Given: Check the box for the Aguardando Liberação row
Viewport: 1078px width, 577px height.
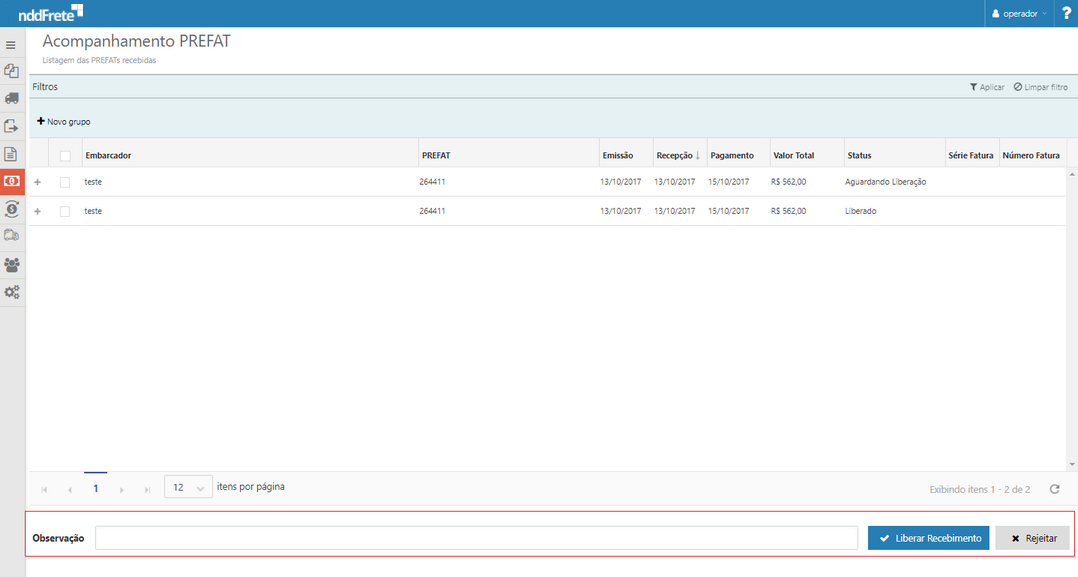Looking at the screenshot, I should pos(65,182).
